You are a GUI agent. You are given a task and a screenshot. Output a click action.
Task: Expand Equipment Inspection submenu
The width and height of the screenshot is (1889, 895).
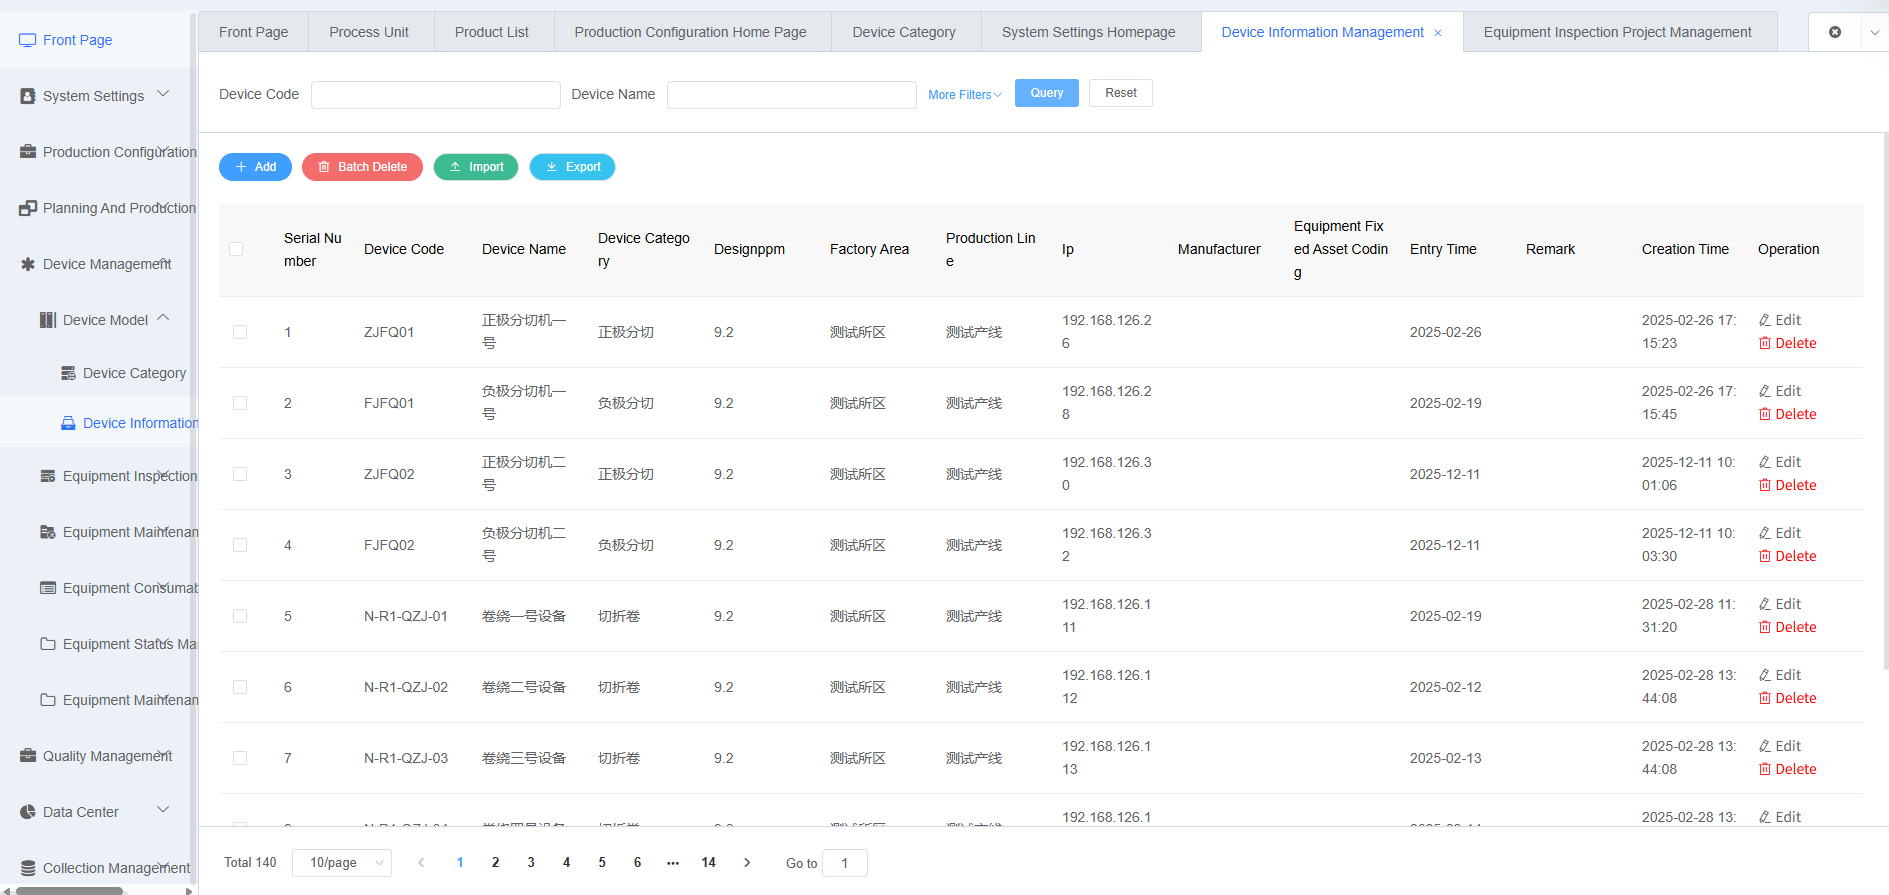(163, 474)
